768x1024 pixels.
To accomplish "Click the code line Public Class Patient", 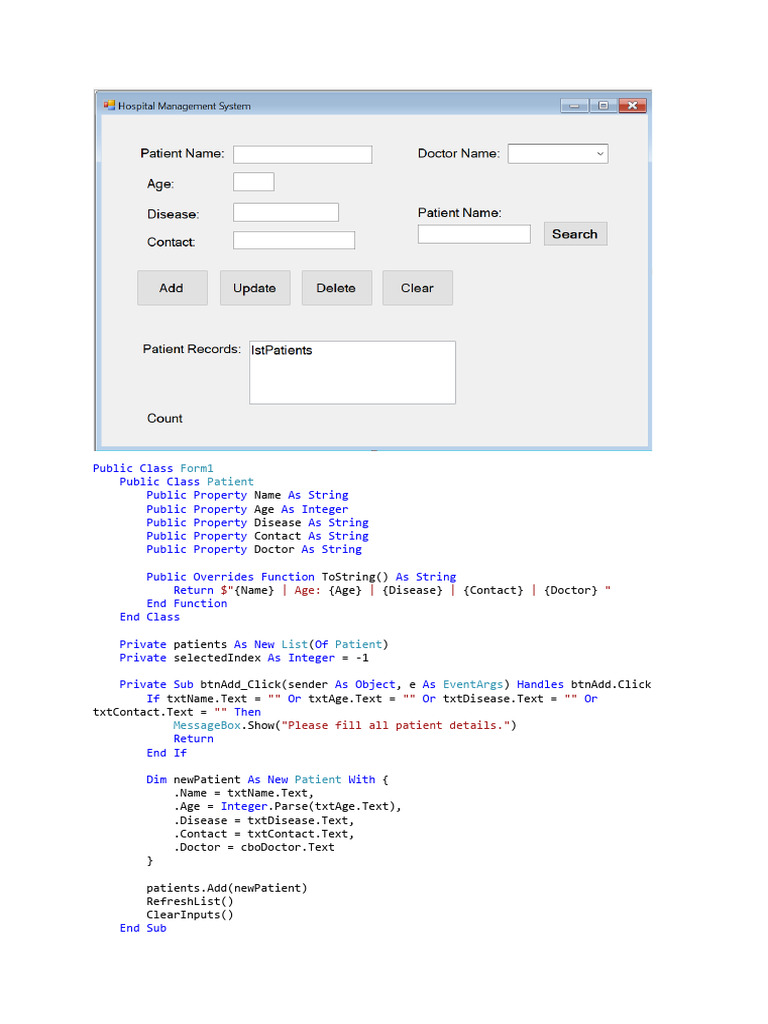I will [186, 482].
